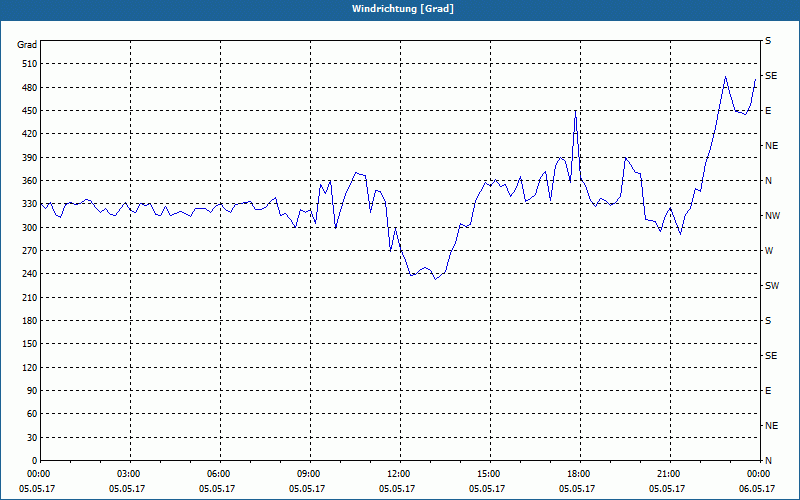Click the 390 axis value
The width and height of the screenshot is (800, 500).
click(x=29, y=158)
